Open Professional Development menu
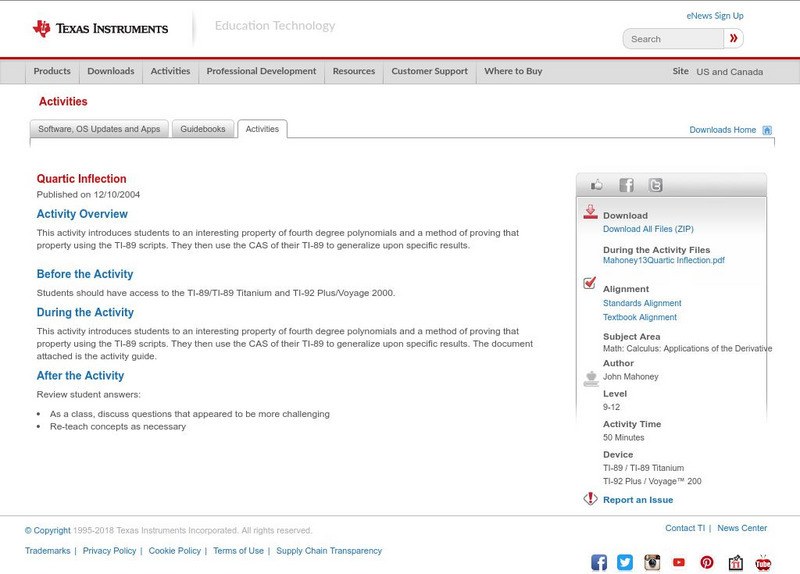Viewport: 800px width, 574px height. point(261,71)
